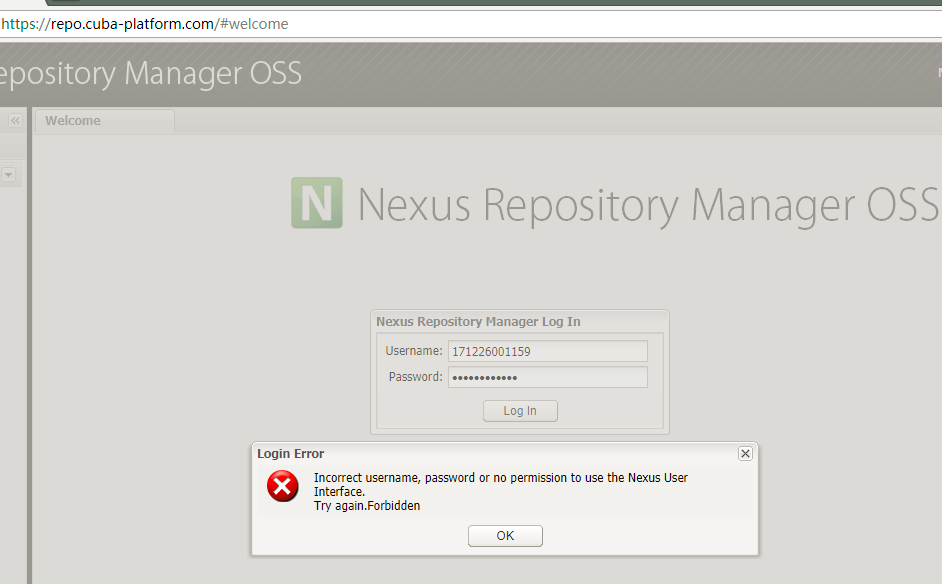This screenshot has height=584, width=942.
Task: Open the left panel dropdown arrow
Action: pos(8,175)
